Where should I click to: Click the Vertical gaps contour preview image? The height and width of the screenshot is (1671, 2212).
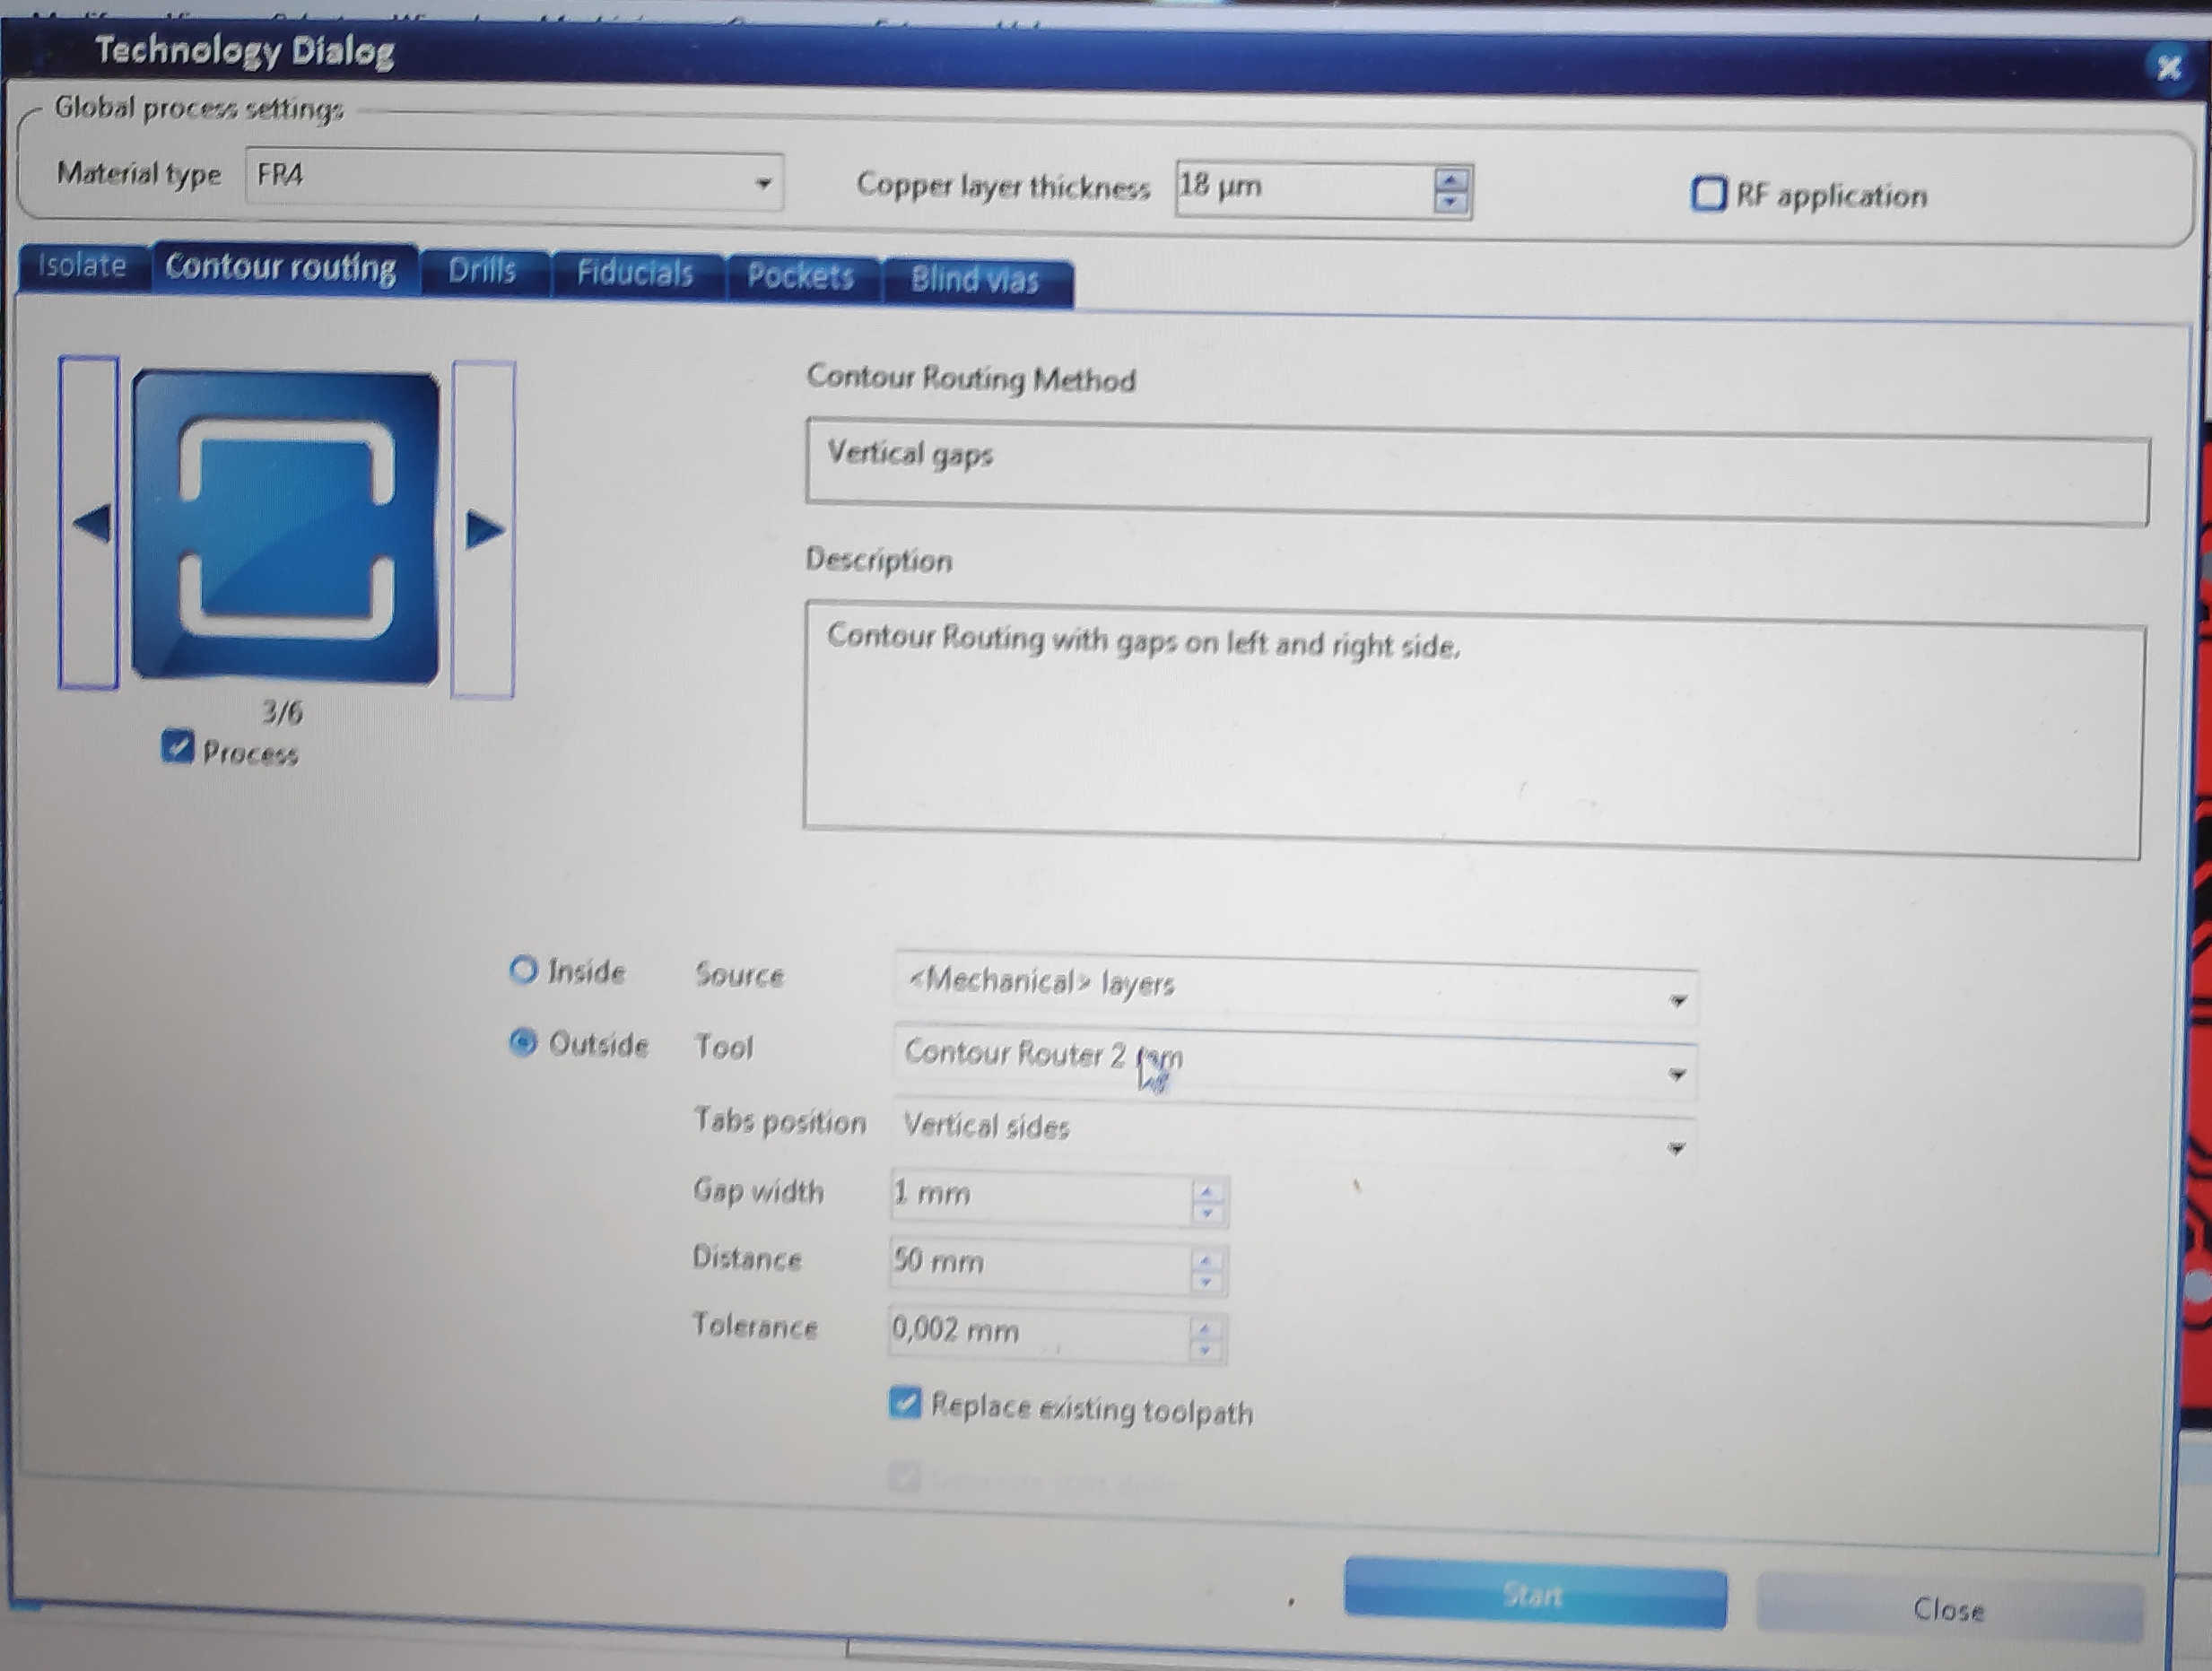286,527
